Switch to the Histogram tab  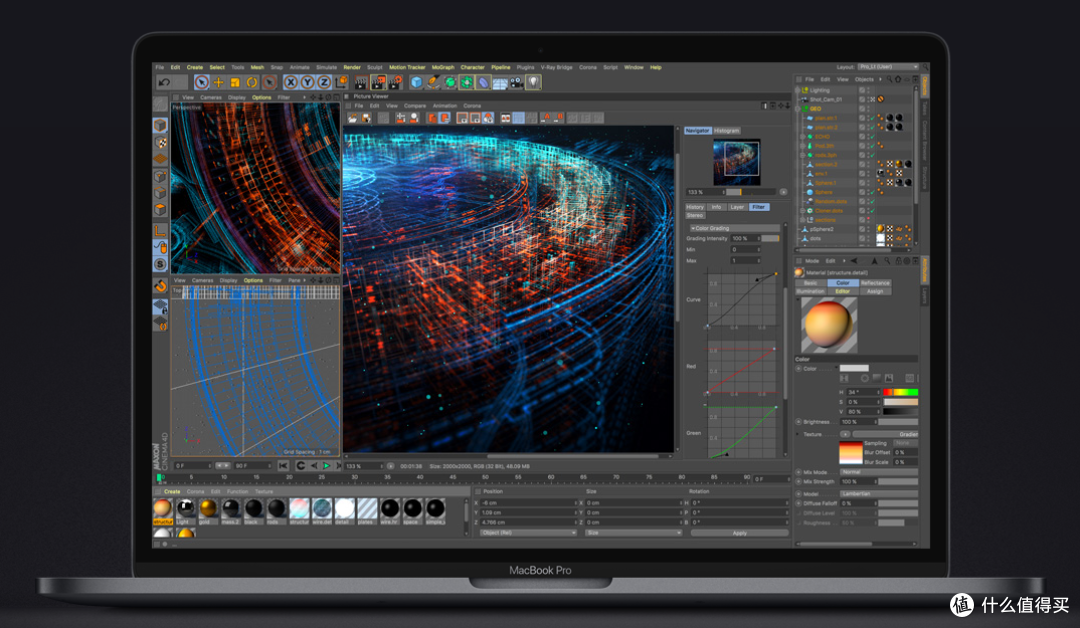click(x=727, y=130)
